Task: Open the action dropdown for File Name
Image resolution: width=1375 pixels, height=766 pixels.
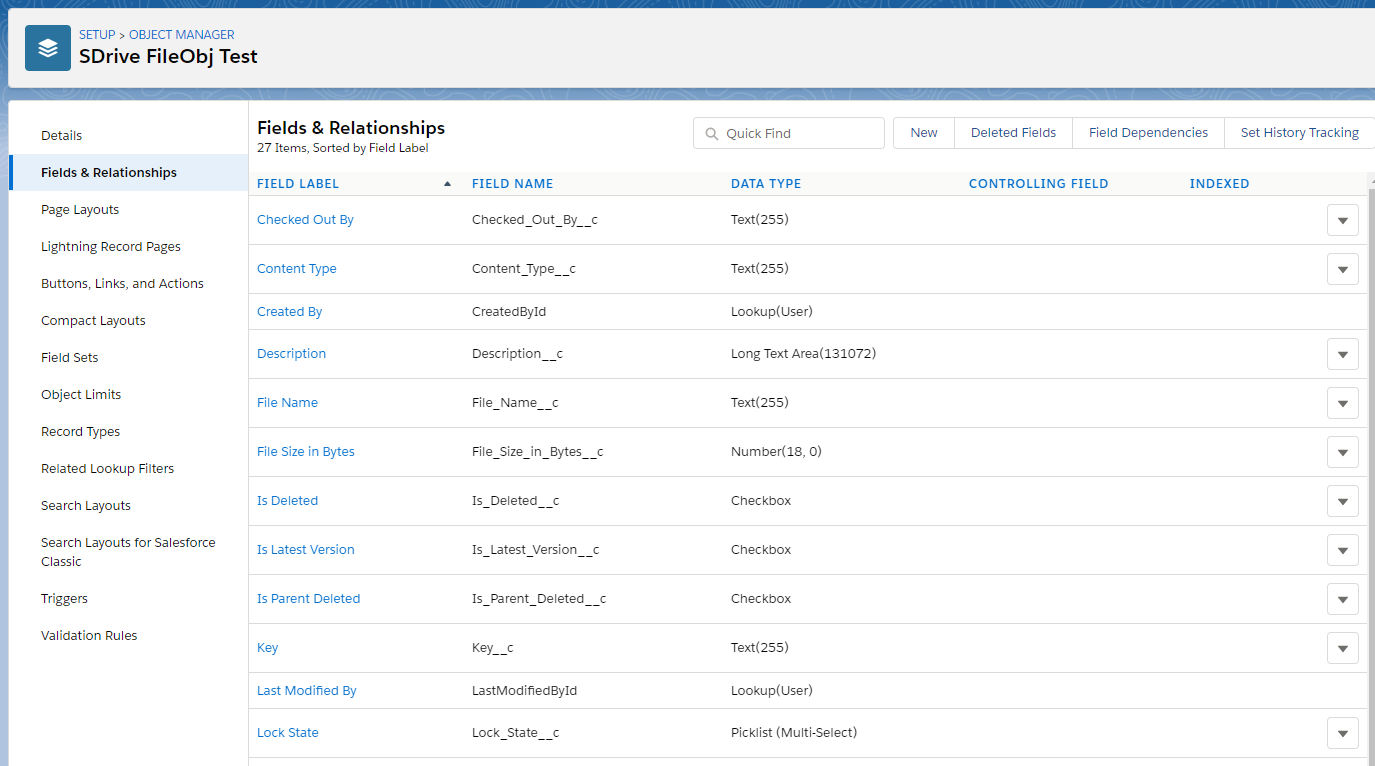Action: coord(1342,403)
